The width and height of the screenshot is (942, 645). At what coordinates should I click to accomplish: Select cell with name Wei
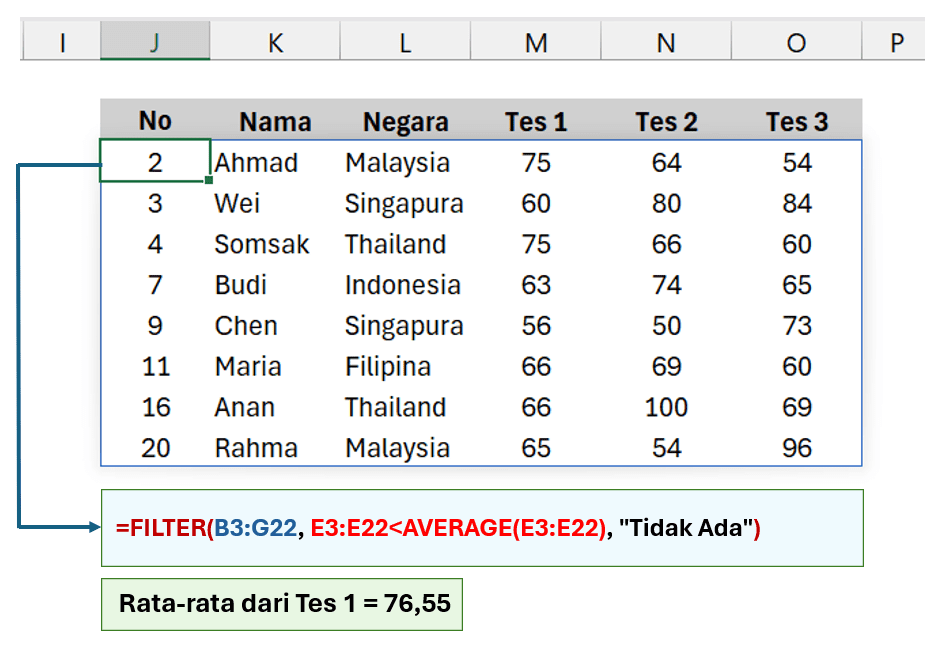(275, 203)
